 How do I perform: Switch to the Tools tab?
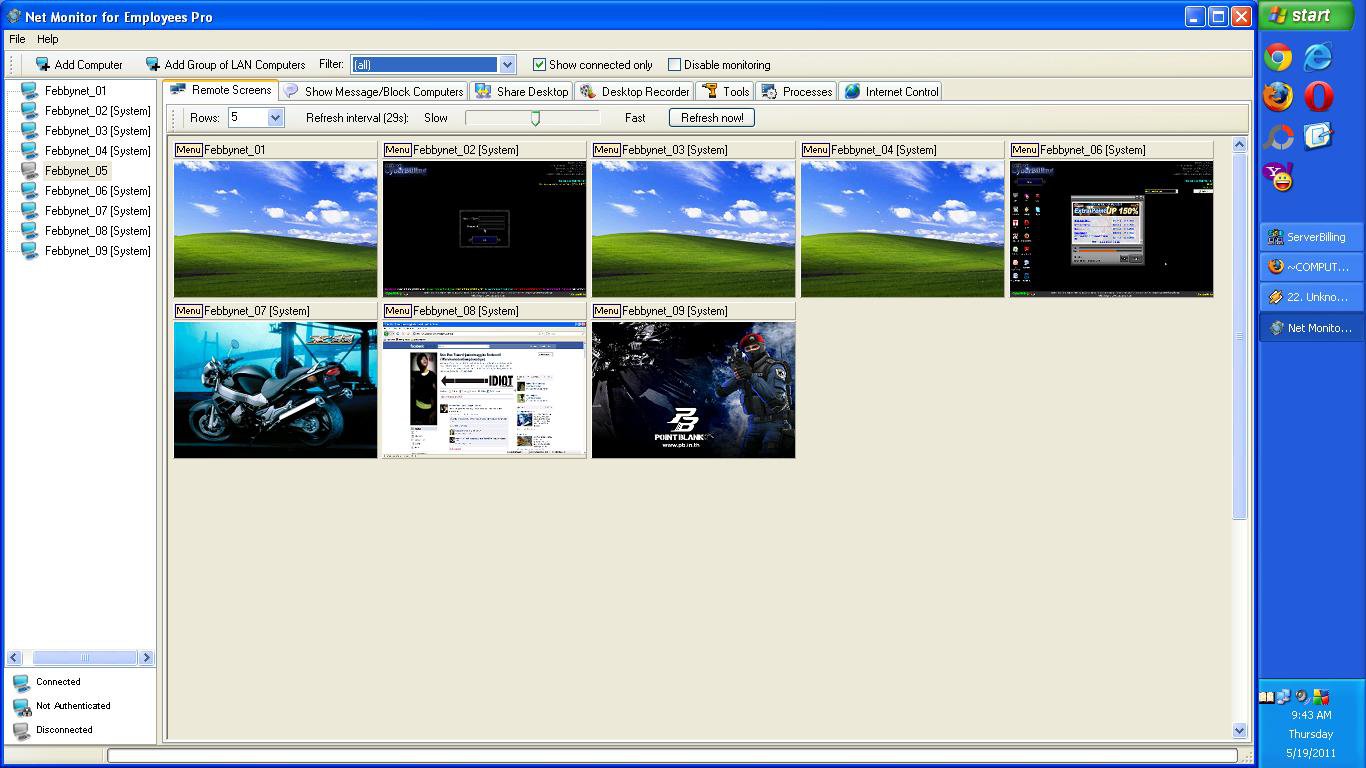[726, 91]
